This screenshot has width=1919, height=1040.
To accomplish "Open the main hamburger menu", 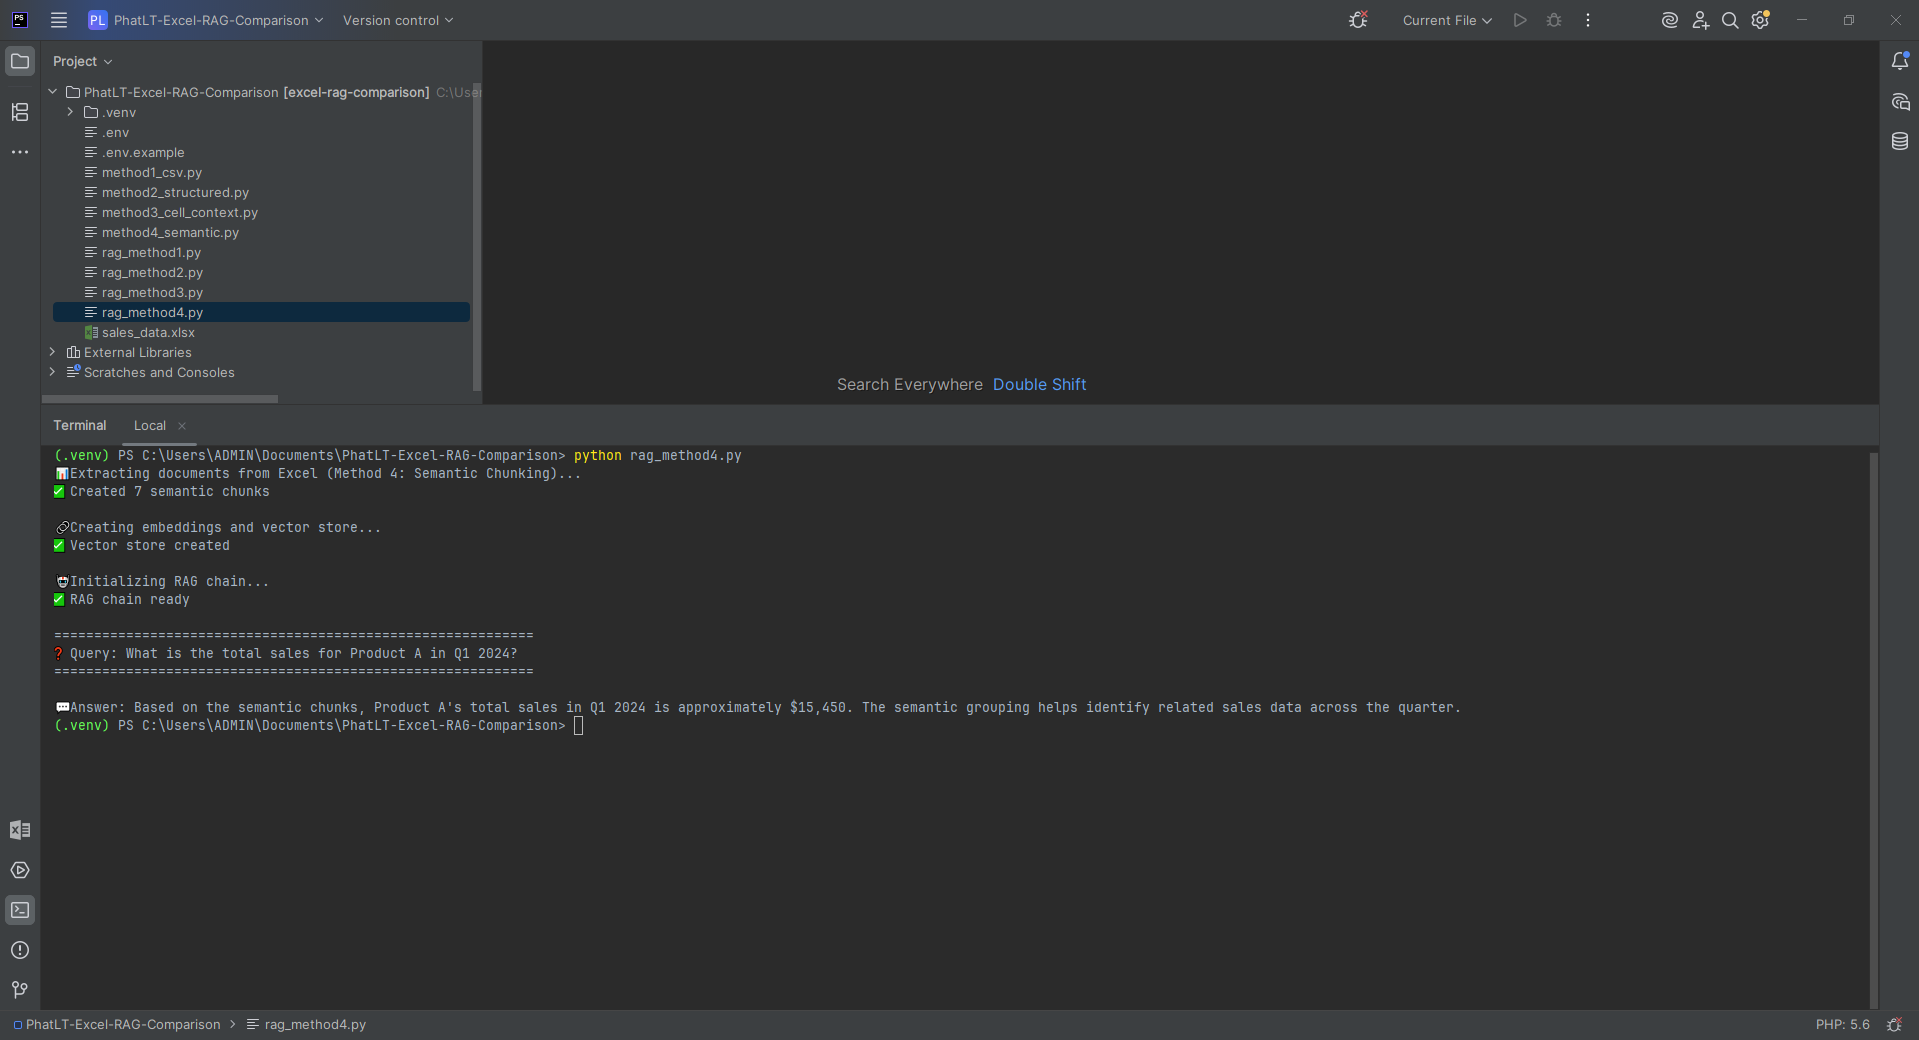I will (x=58, y=20).
